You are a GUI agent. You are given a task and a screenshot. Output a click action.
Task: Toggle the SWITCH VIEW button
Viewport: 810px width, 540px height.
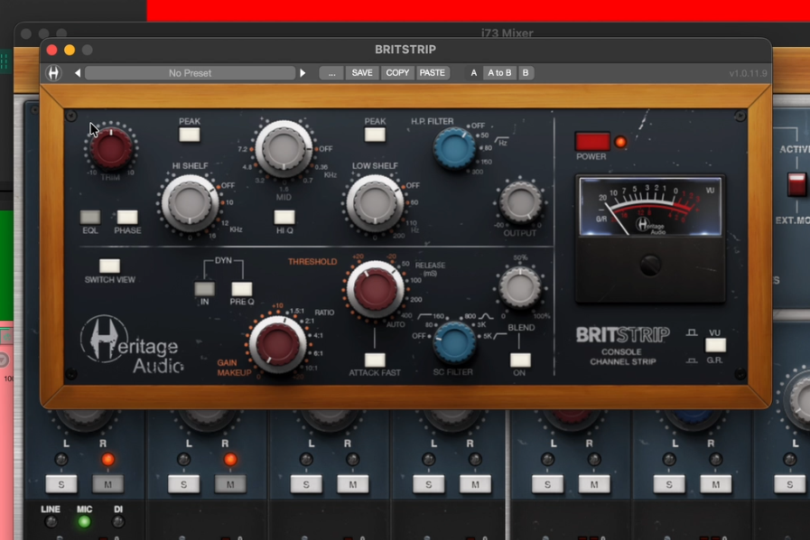[x=110, y=266]
